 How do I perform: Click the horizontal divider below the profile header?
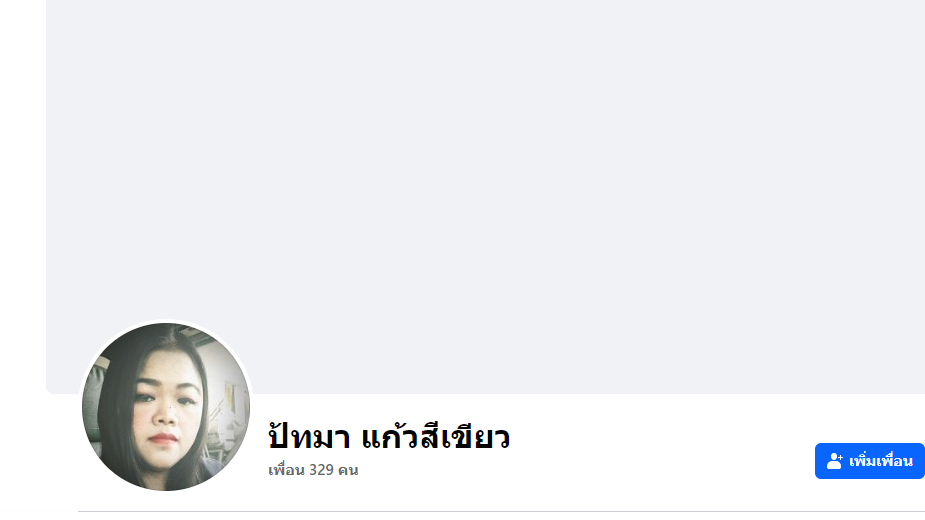(501, 512)
